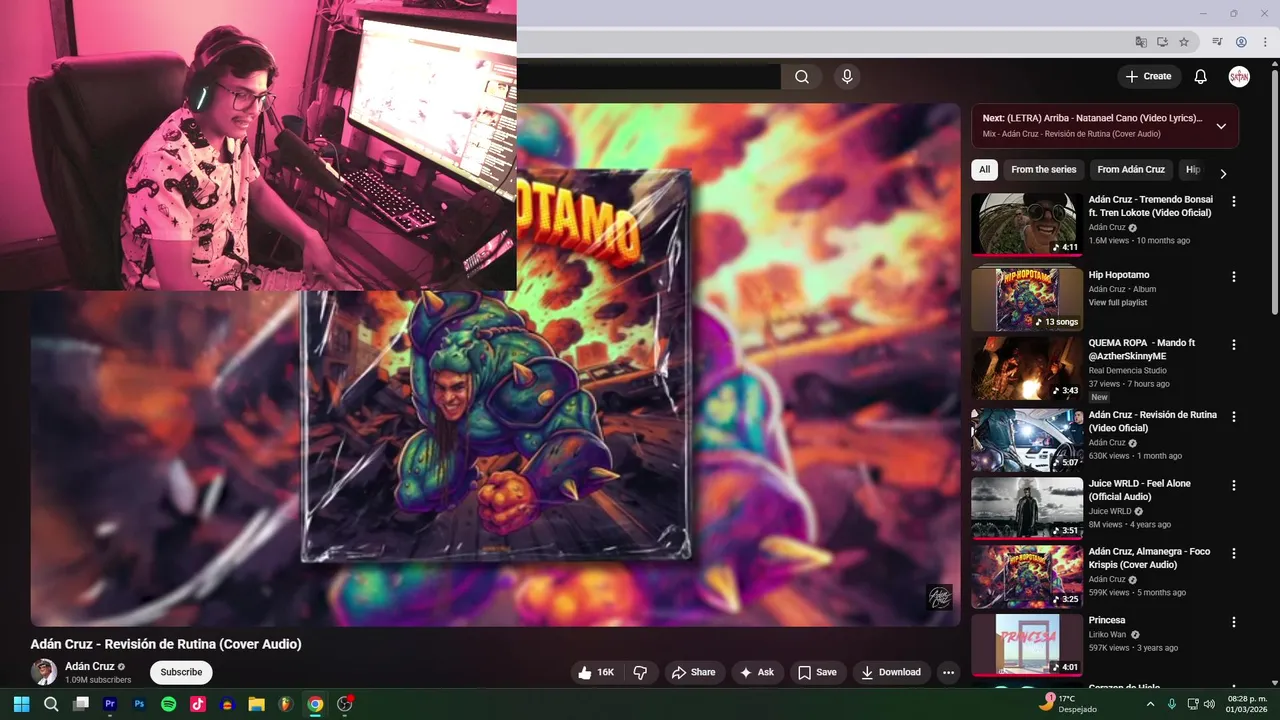Select the All filter chip
1280x720 pixels.
point(985,170)
